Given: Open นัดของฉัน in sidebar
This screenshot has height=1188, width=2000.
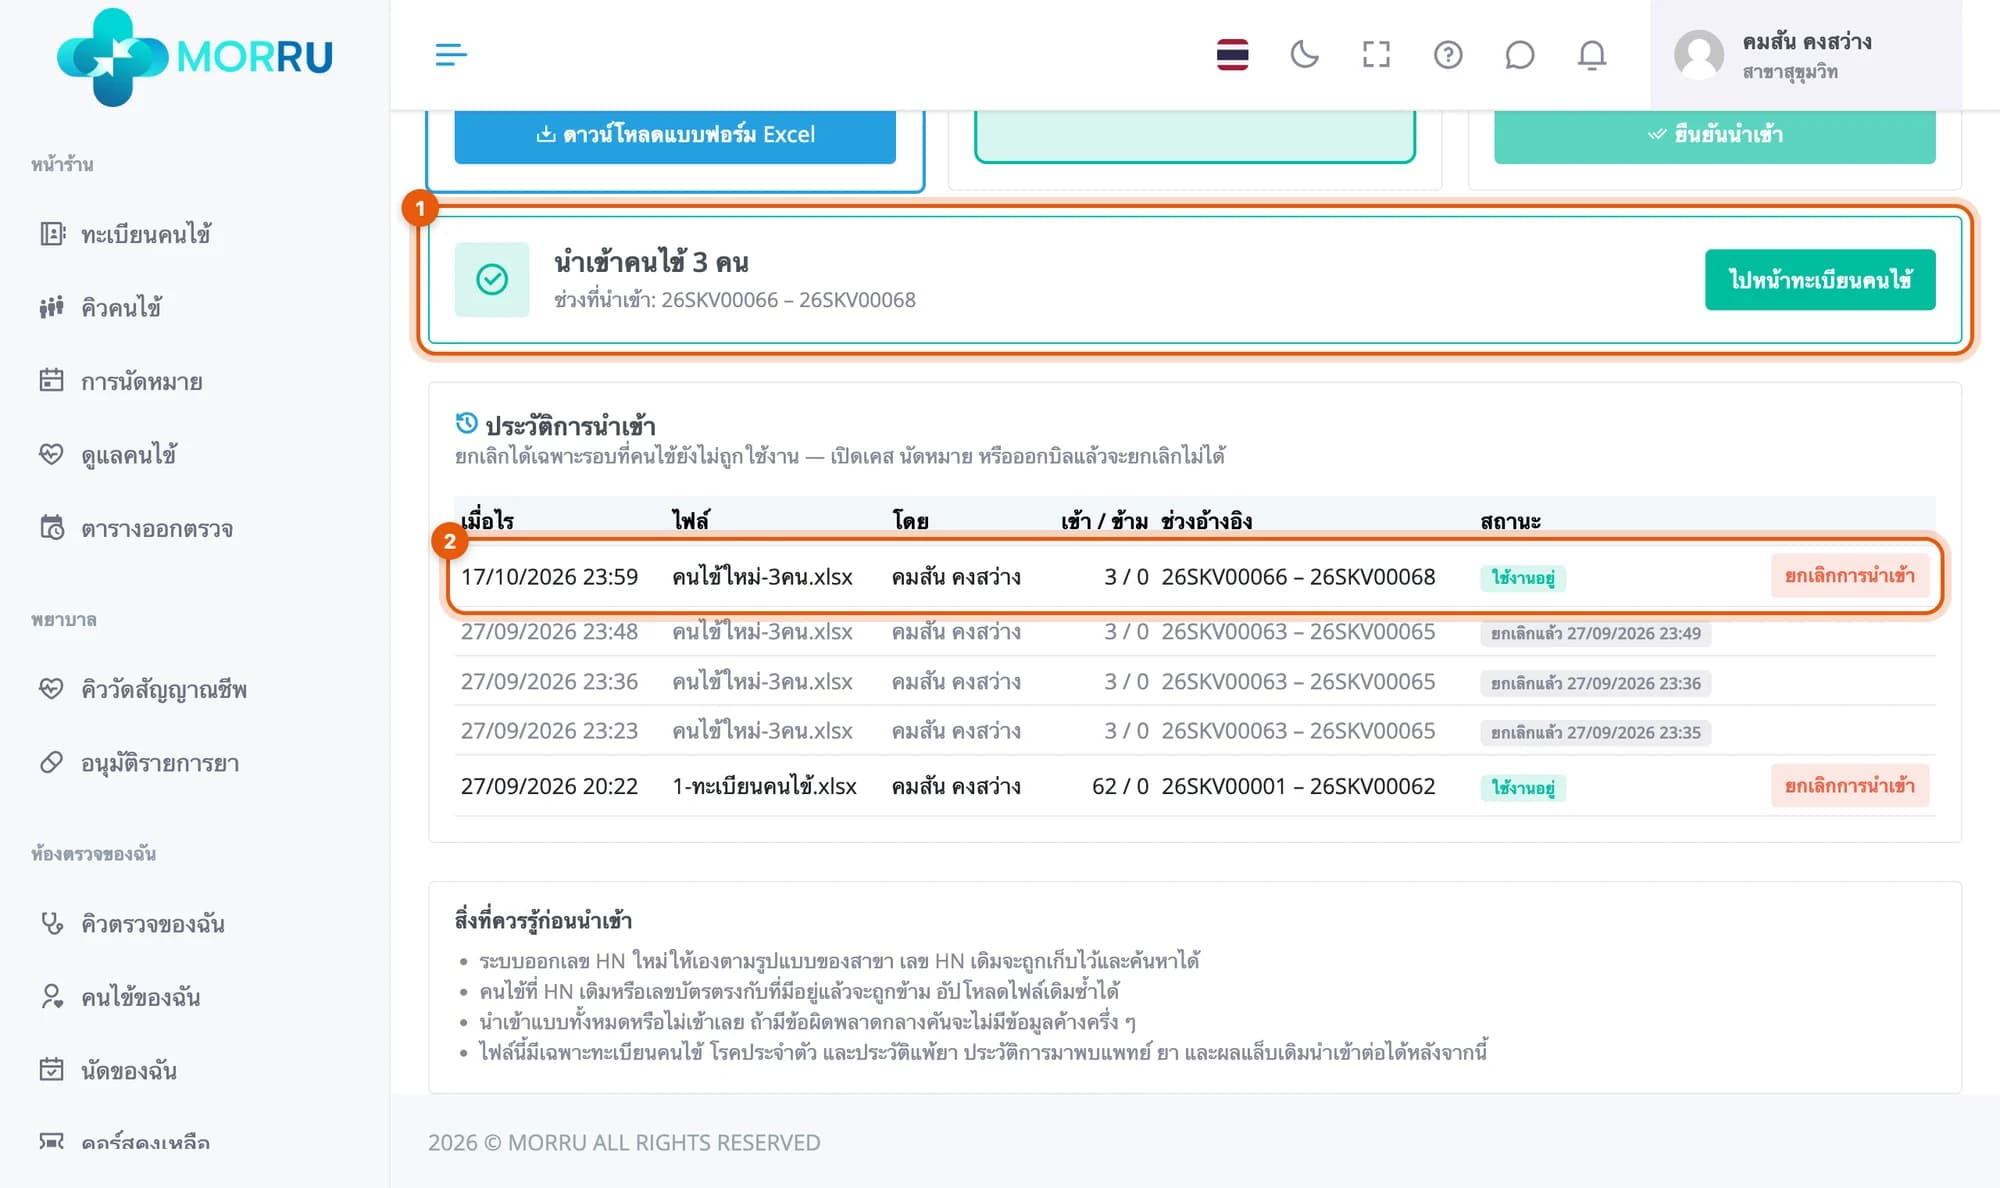Looking at the screenshot, I should click(x=129, y=1070).
